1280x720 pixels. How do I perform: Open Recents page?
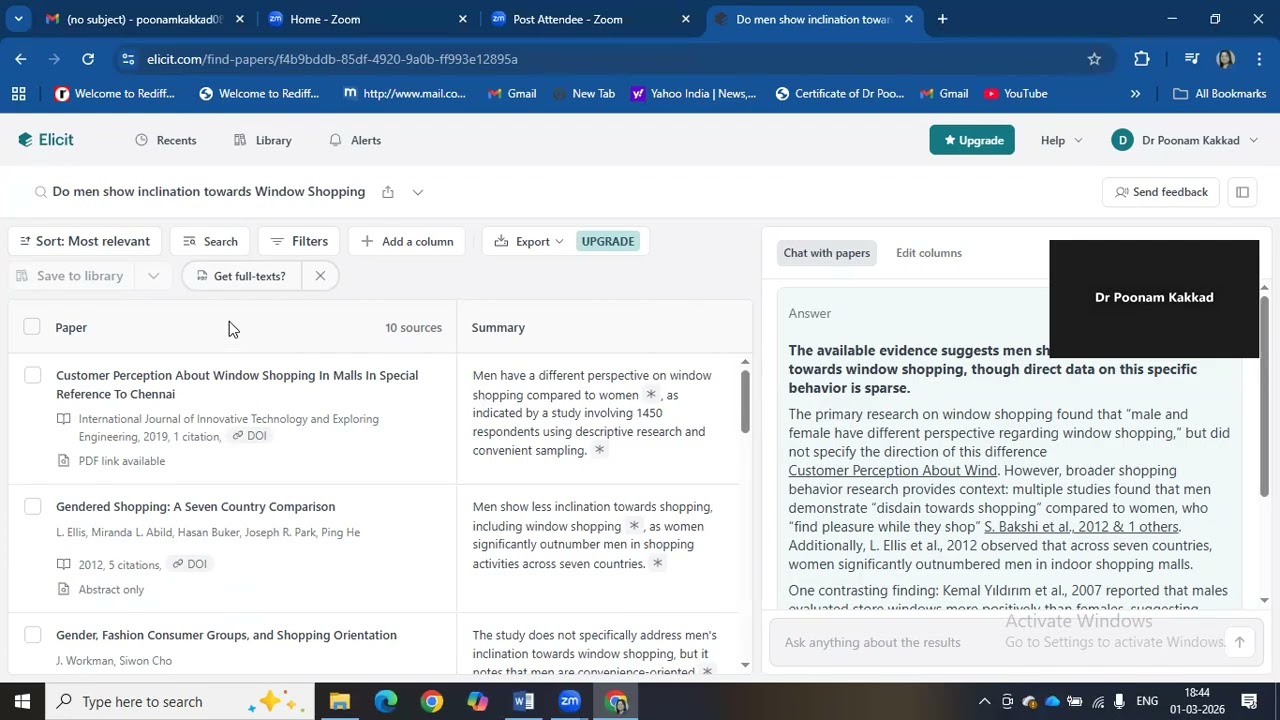166,140
